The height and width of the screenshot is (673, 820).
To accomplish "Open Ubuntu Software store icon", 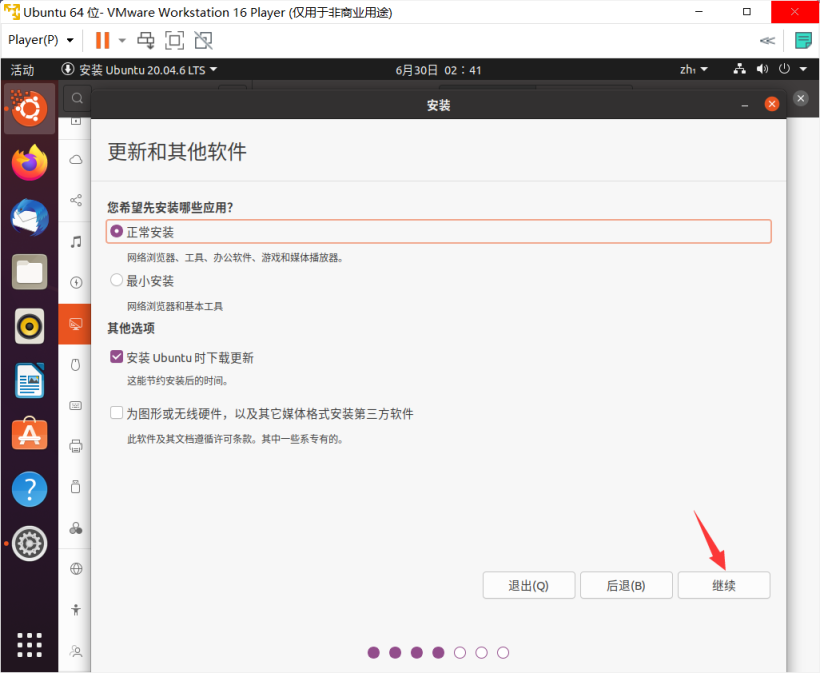I will 29,434.
